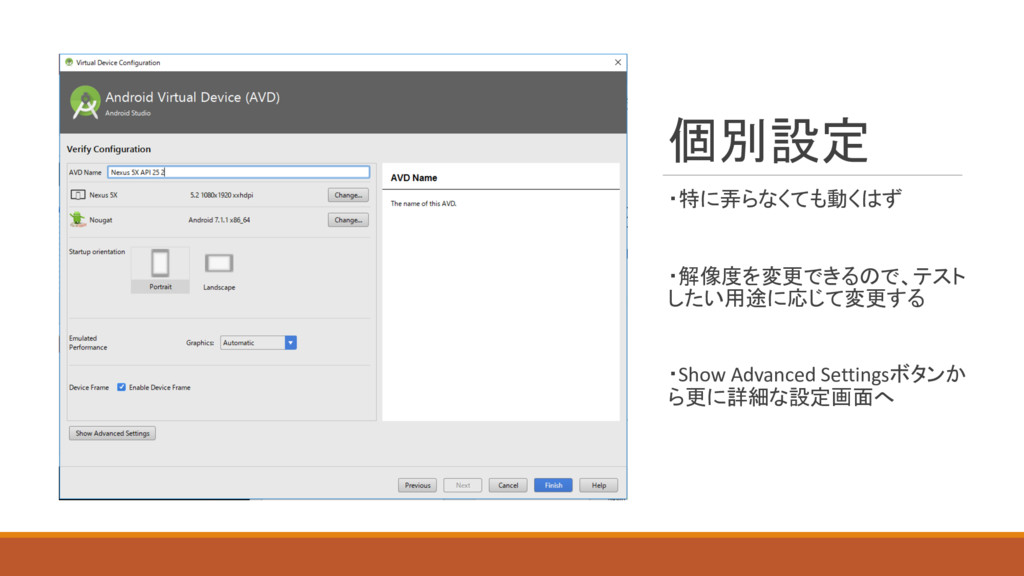Click Show Advanced Settings button
Image resolution: width=1024 pixels, height=576 pixels.
click(x=112, y=433)
